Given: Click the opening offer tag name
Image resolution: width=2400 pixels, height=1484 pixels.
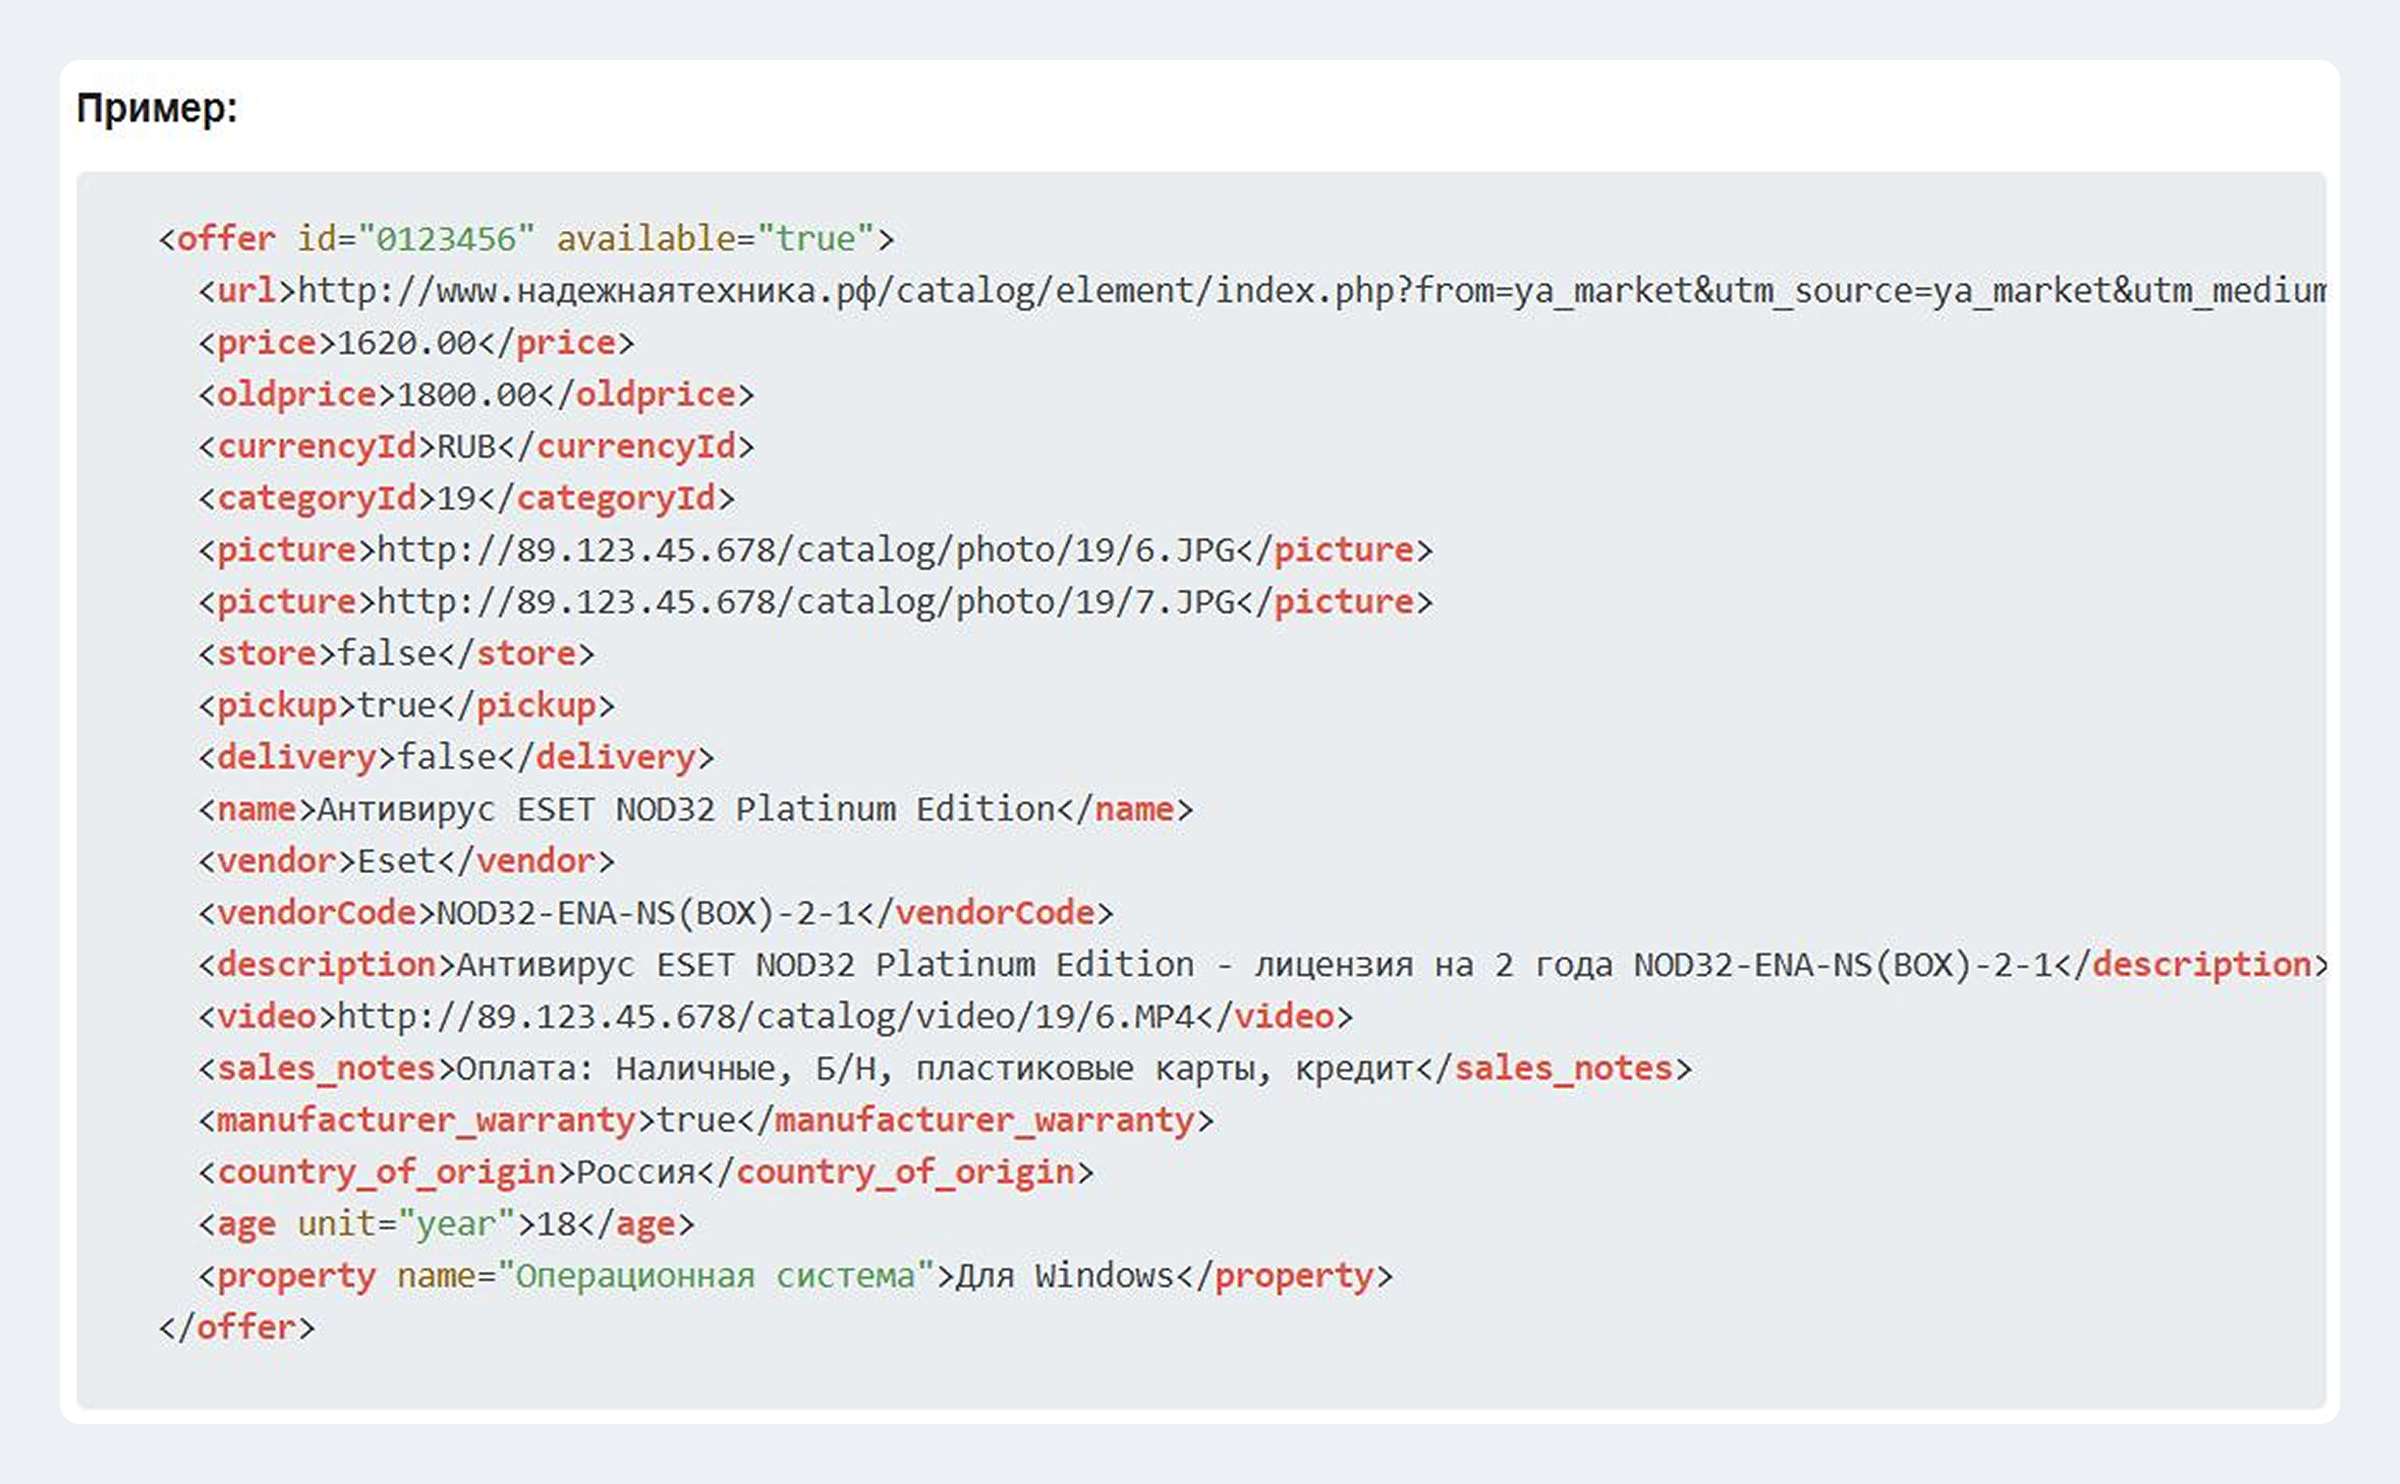Looking at the screenshot, I should [x=225, y=239].
